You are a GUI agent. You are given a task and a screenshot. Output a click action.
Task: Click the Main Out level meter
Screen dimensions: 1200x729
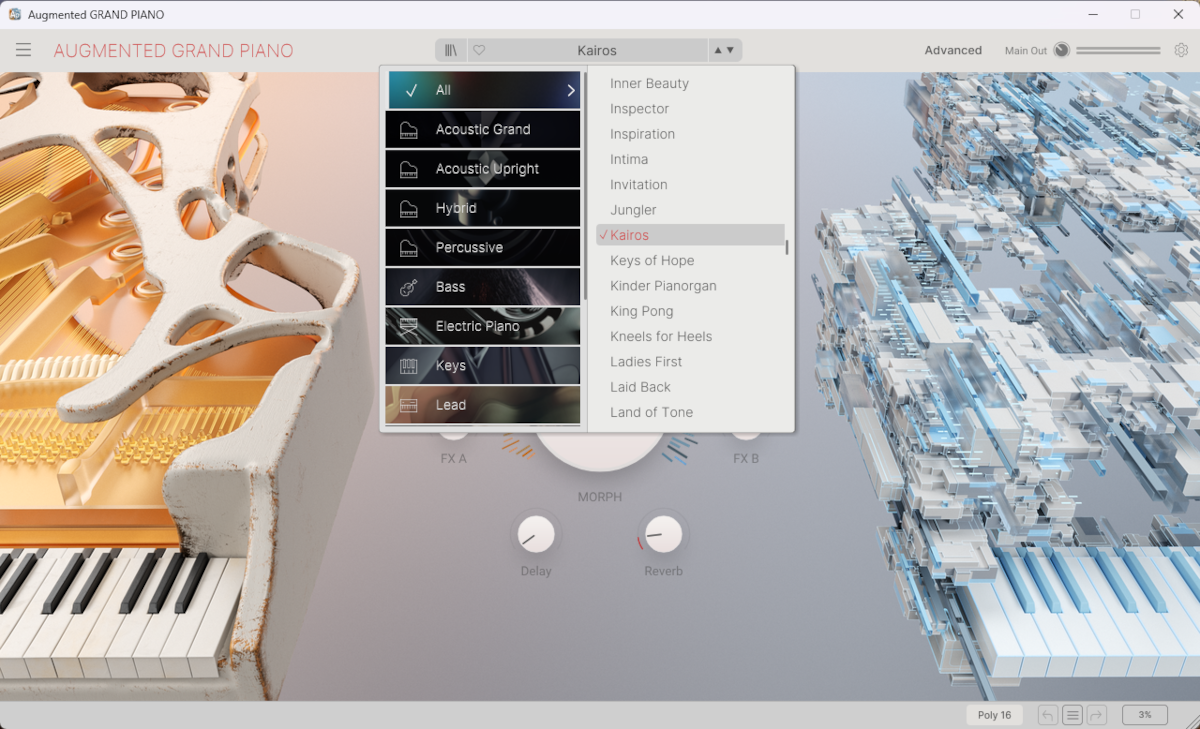click(1118, 50)
